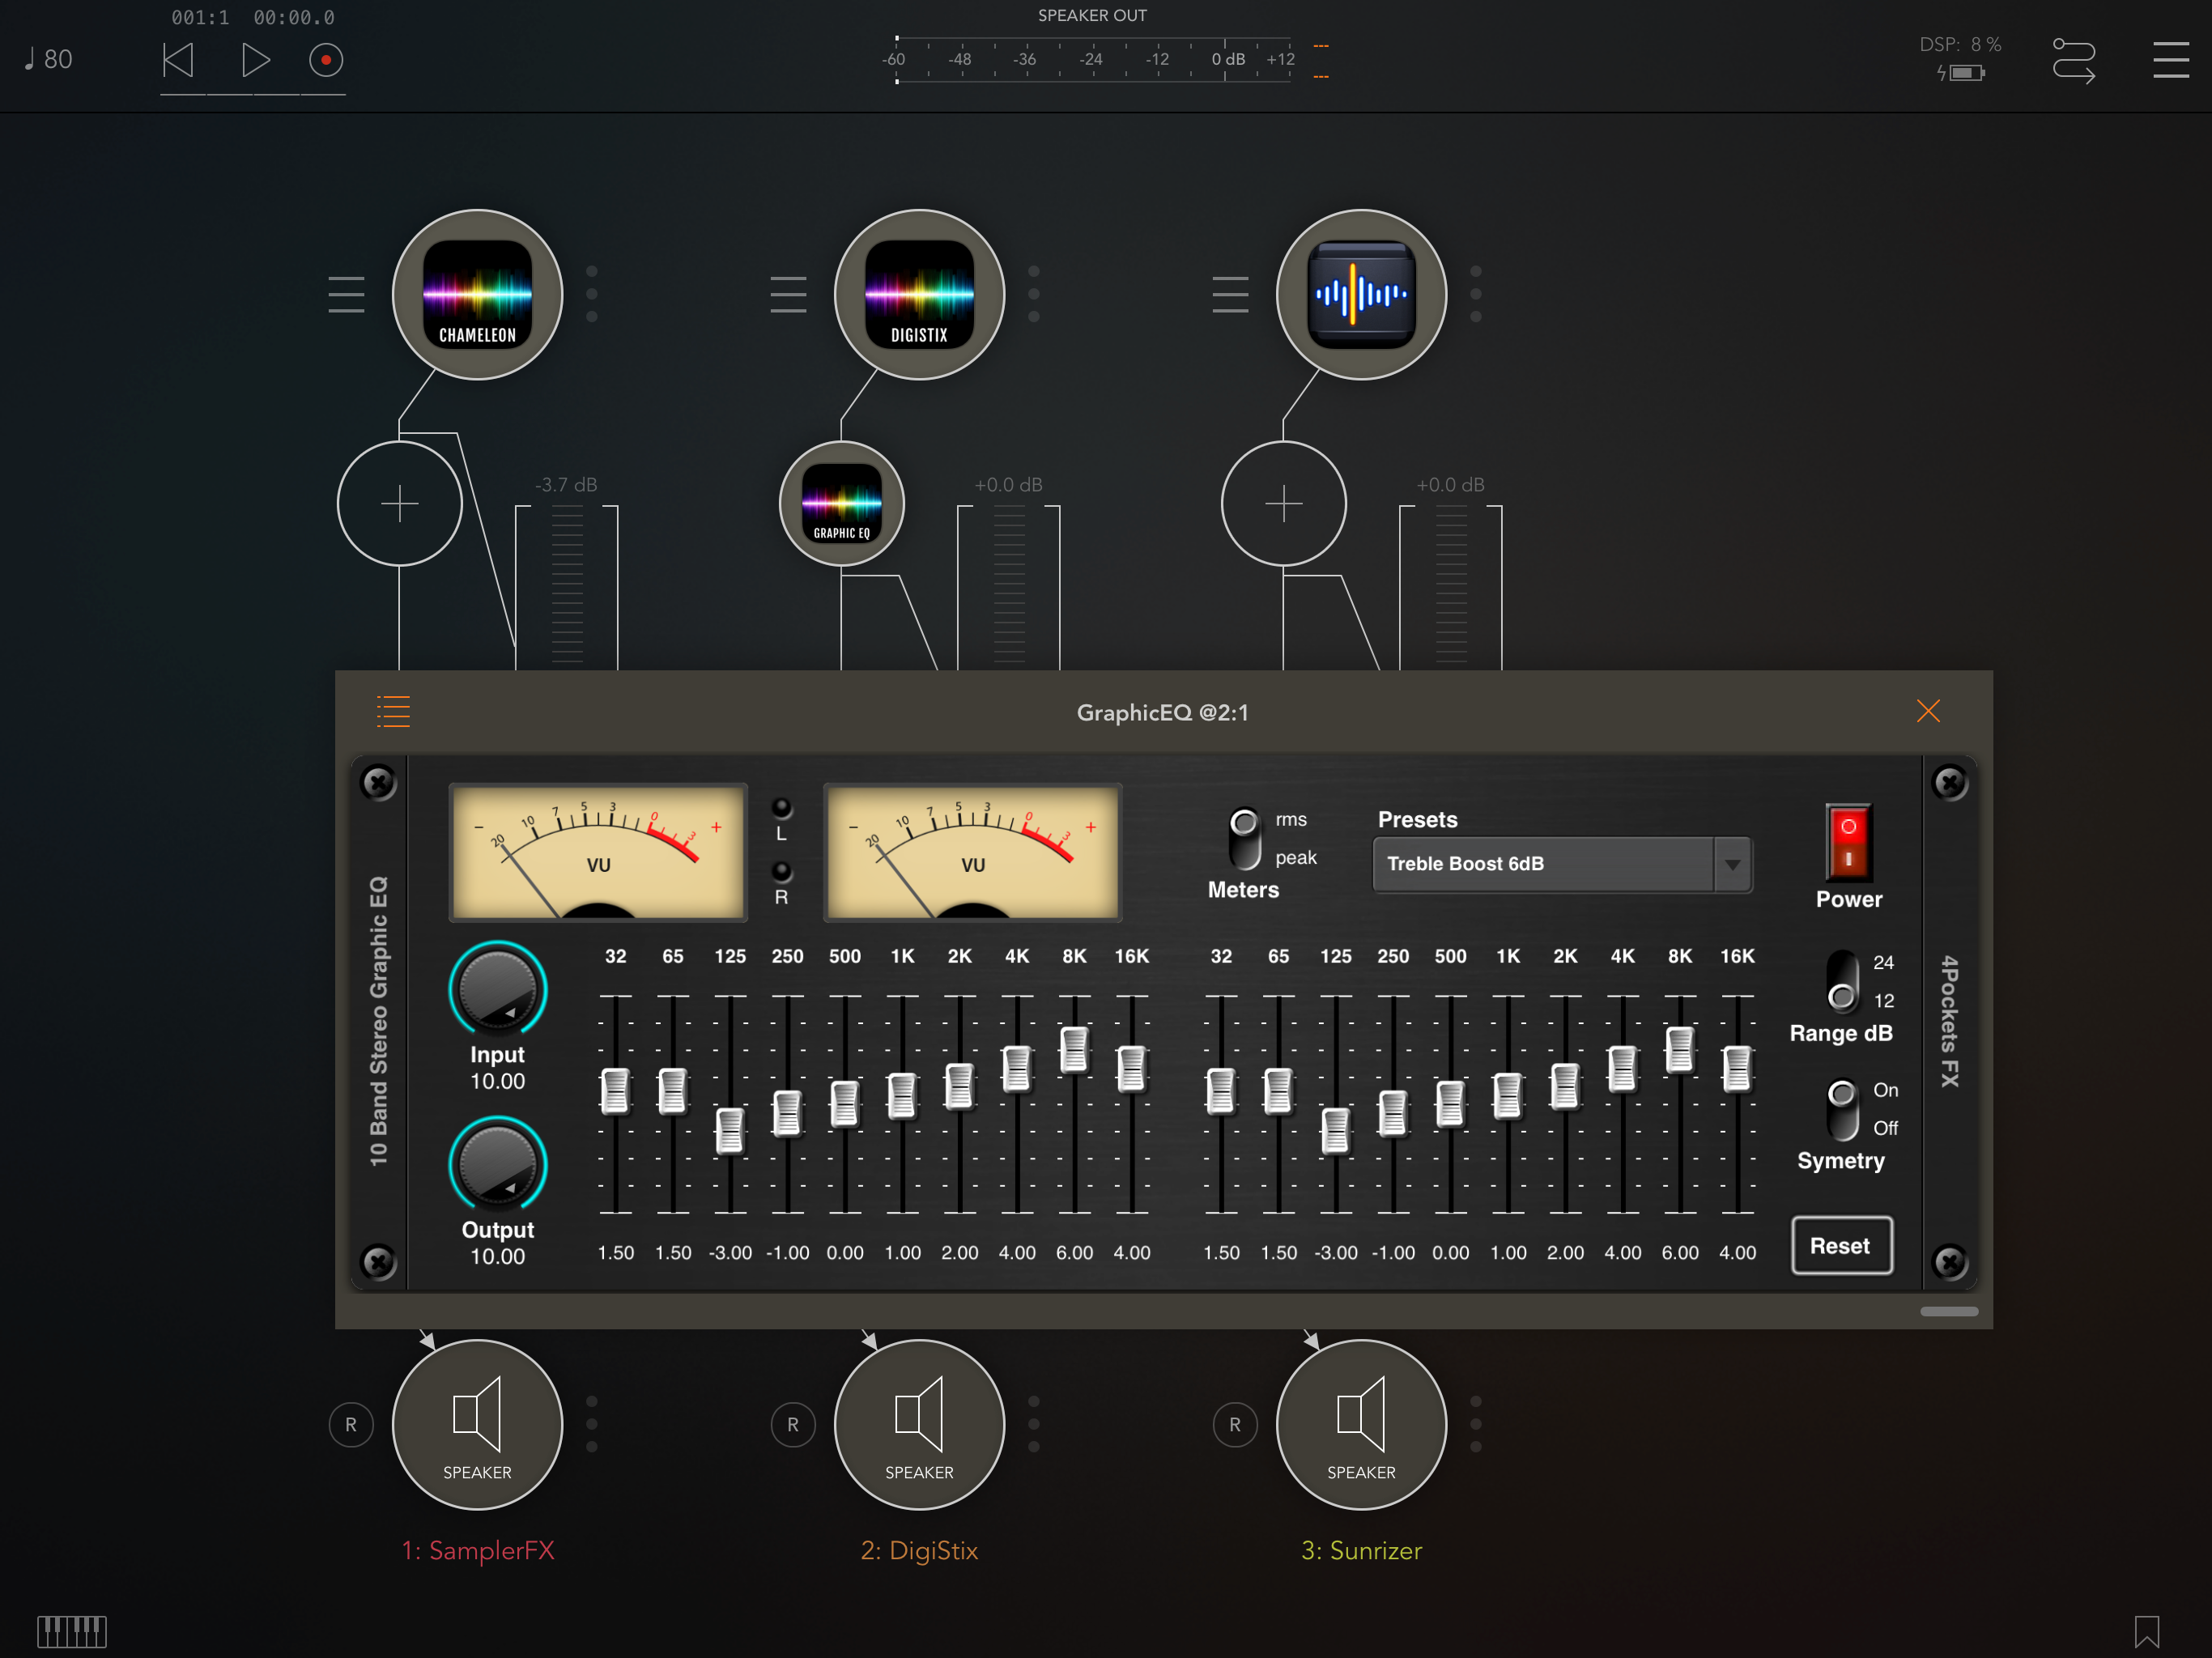This screenshot has width=2212, height=1658.
Task: Add an effect below Chameleon node
Action: tap(399, 503)
